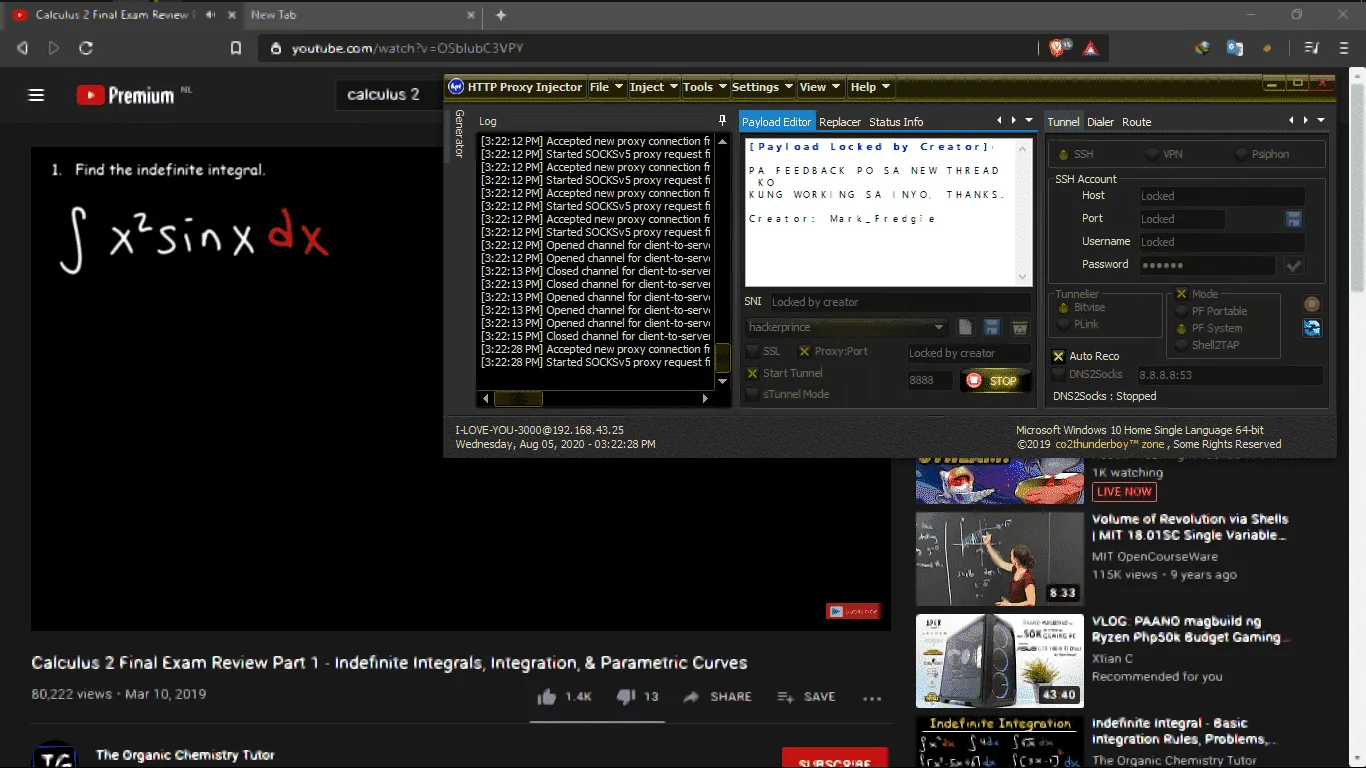This screenshot has width=1366, height=768.
Task: Click the red SUBSCRIBE button
Action: click(x=835, y=758)
